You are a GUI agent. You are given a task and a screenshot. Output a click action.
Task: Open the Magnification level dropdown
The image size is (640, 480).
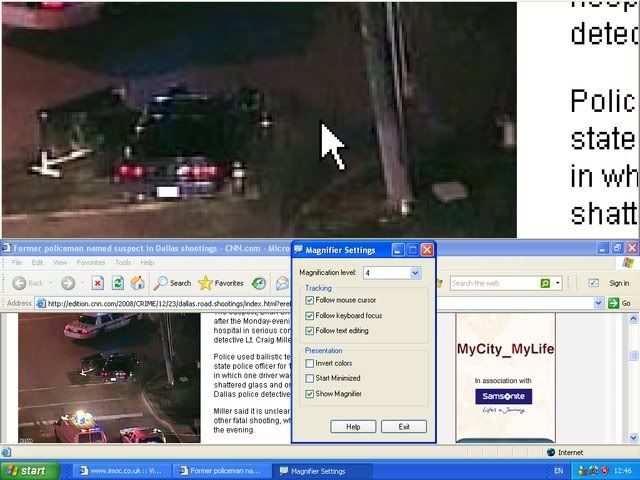pos(416,273)
